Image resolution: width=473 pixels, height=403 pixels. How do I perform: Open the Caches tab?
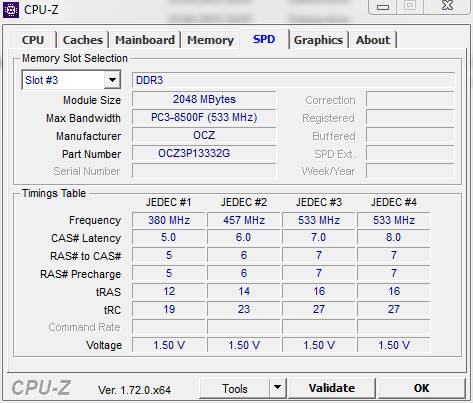click(82, 40)
